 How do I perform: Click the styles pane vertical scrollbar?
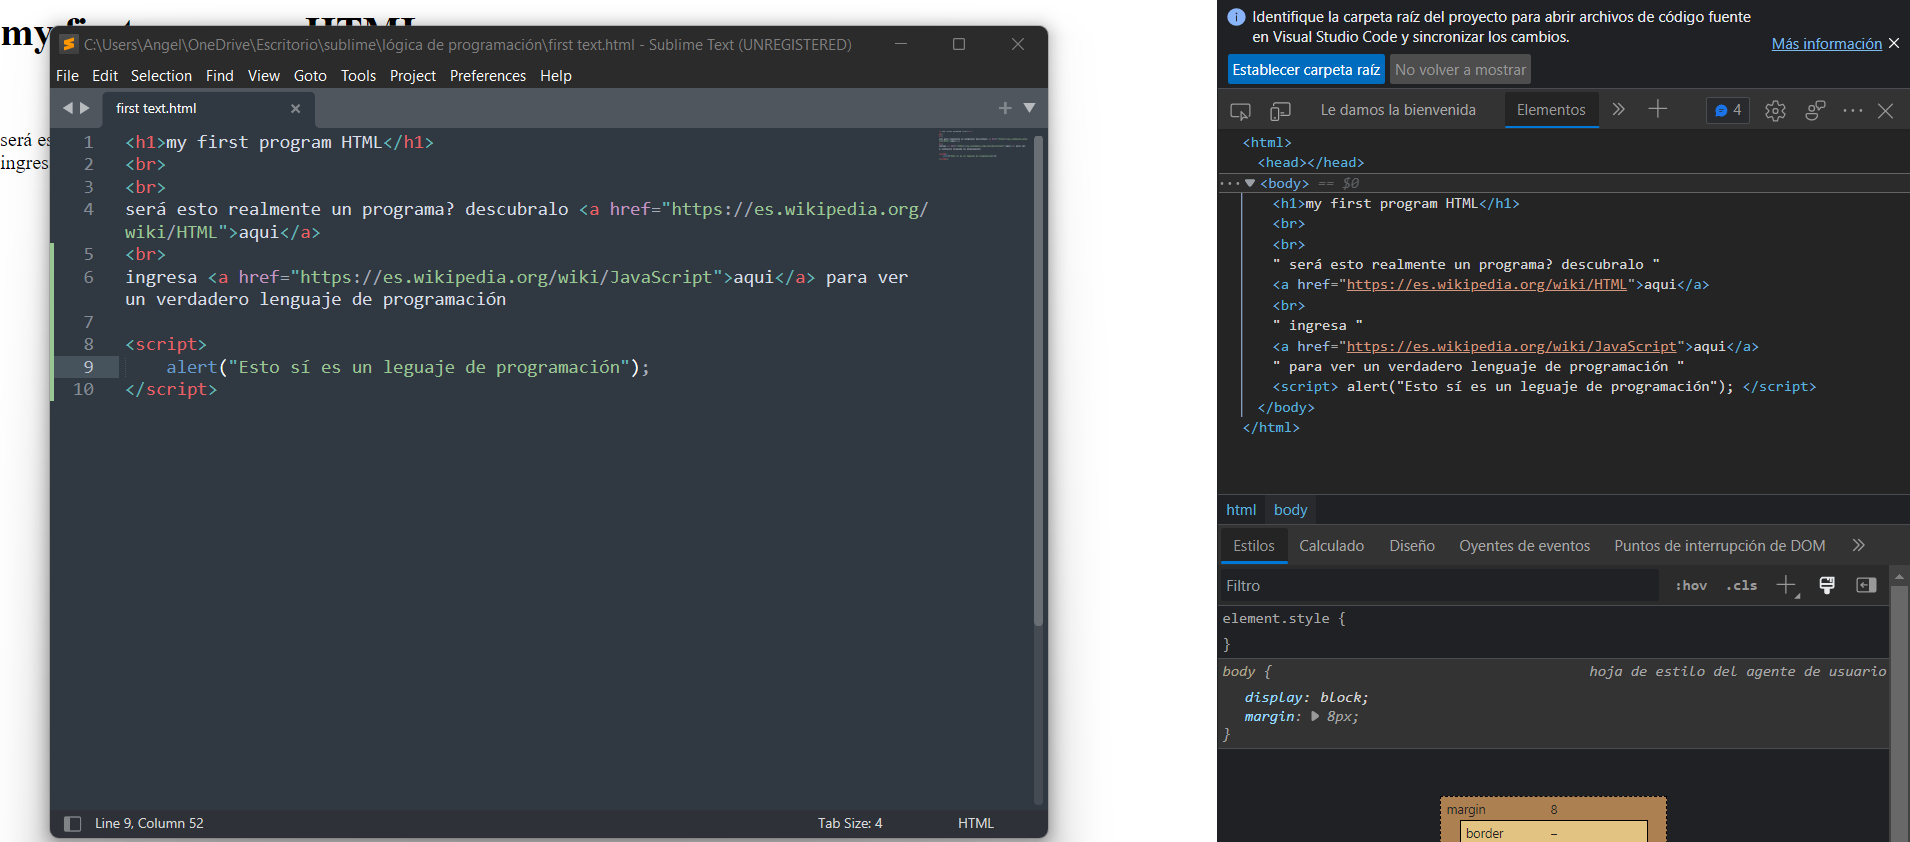(1899, 705)
